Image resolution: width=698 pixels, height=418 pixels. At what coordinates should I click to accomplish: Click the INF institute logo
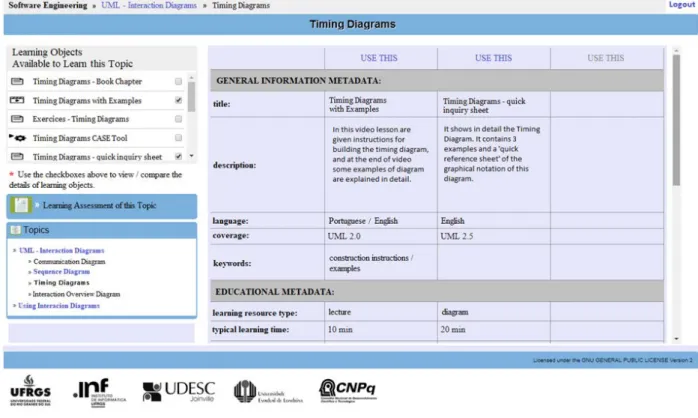tap(99, 393)
